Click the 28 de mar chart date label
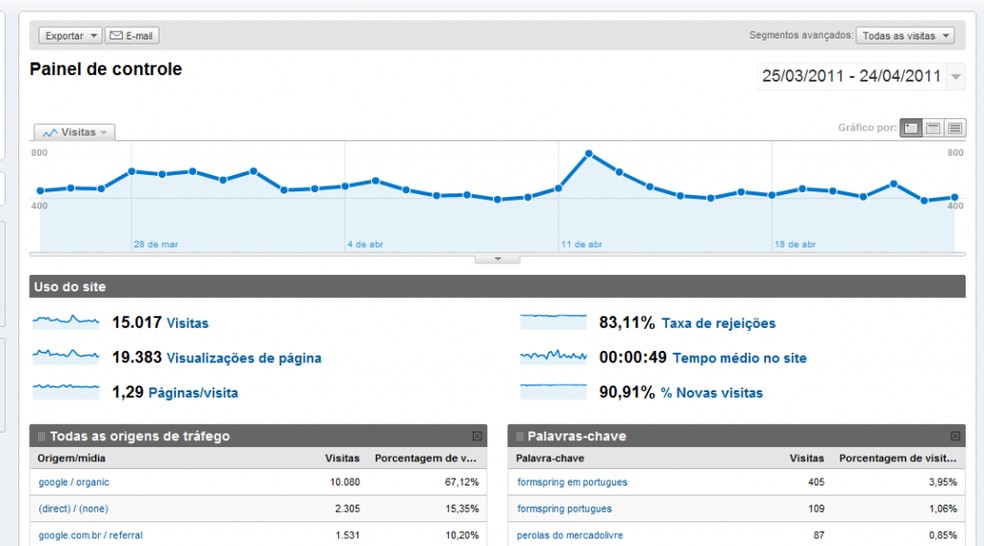984x546 pixels. tap(156, 244)
